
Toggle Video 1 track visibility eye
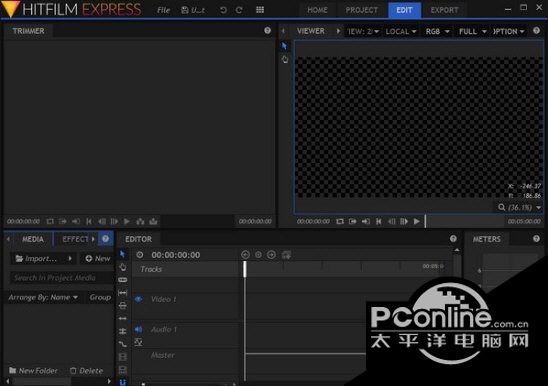pos(138,299)
